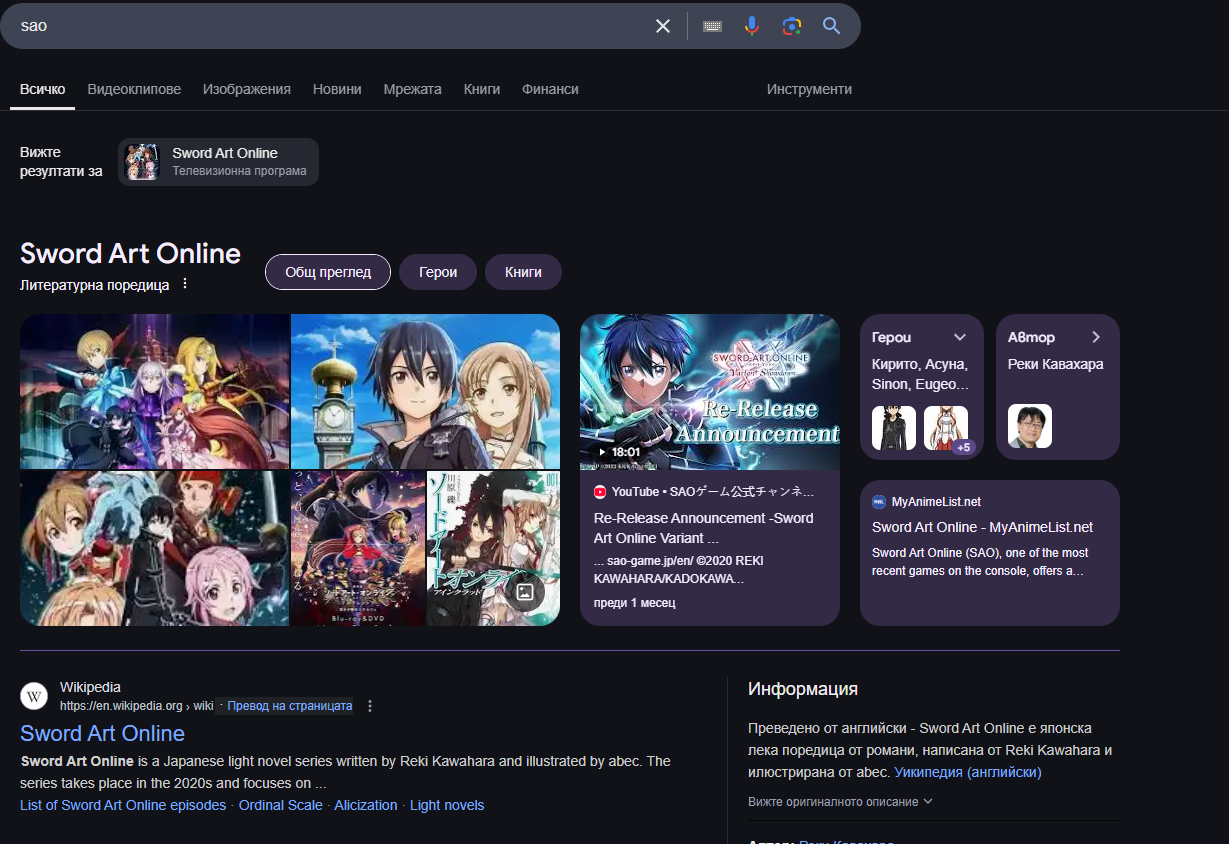Search by image with the Lens icon
The width and height of the screenshot is (1229, 844).
(792, 26)
